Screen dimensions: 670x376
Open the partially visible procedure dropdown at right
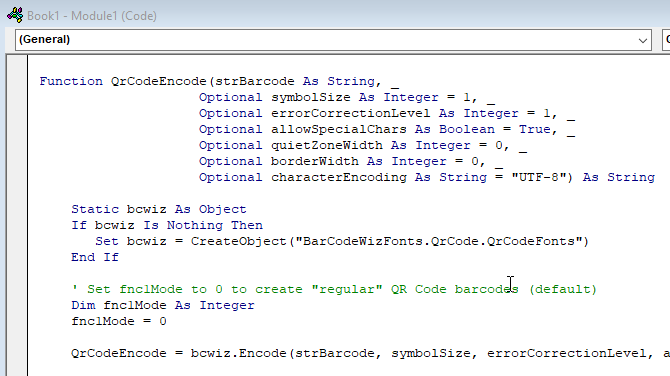click(x=666, y=40)
